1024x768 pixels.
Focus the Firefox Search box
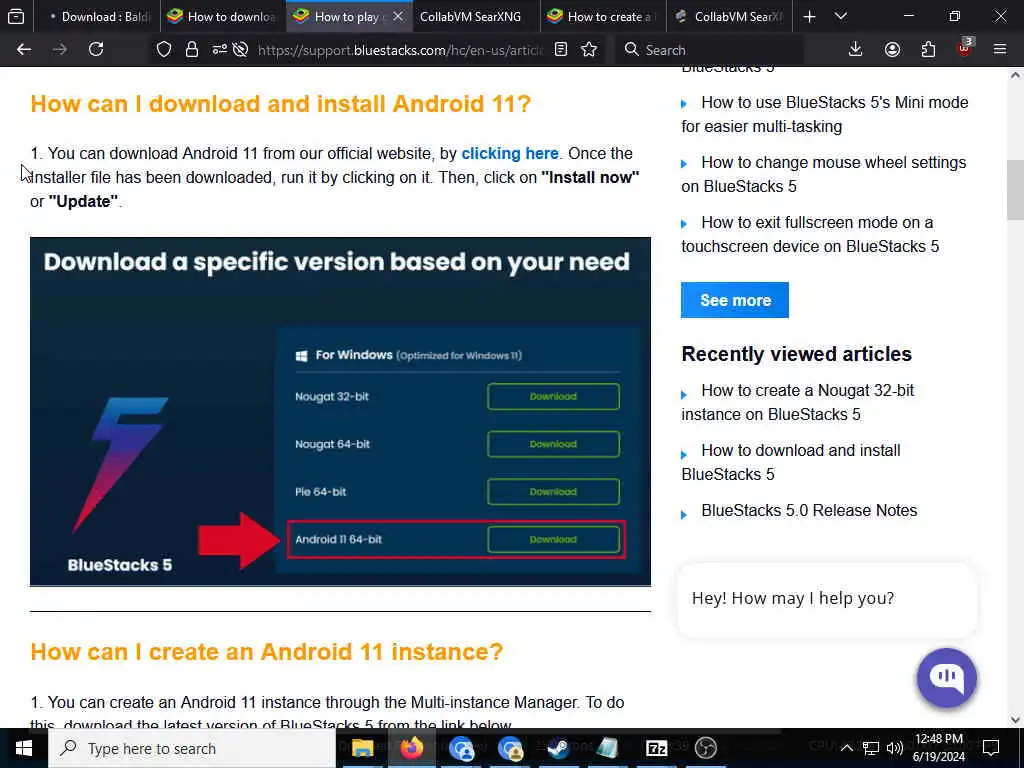pyautogui.click(x=709, y=50)
